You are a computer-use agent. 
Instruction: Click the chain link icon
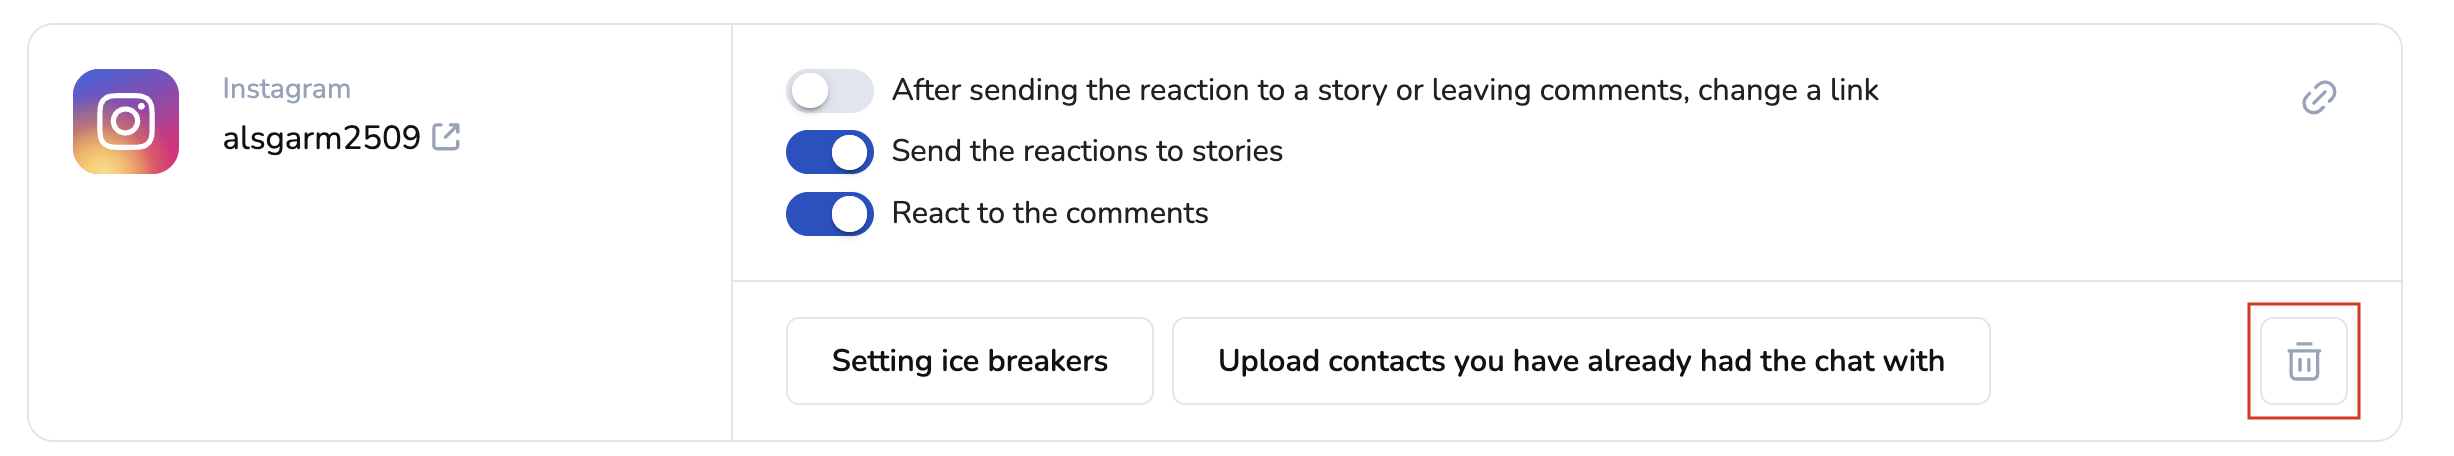(x=2318, y=97)
